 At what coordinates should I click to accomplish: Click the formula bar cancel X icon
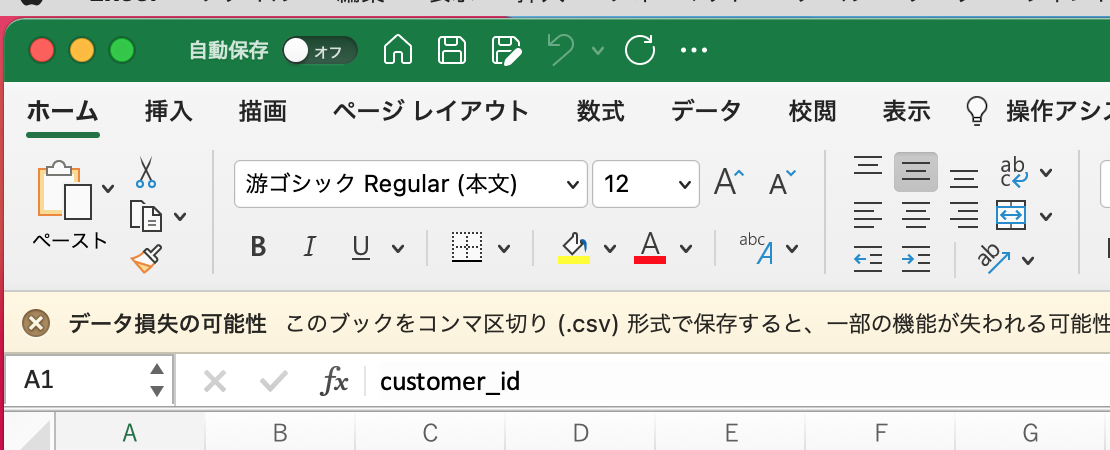pyautogui.click(x=214, y=382)
